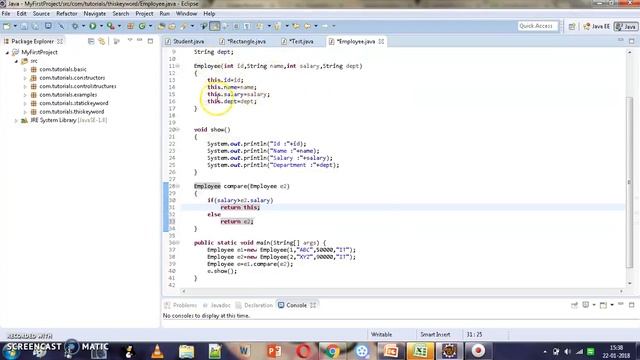Select com.tutorials.examples package
640x360 pixels.
(x=68, y=95)
